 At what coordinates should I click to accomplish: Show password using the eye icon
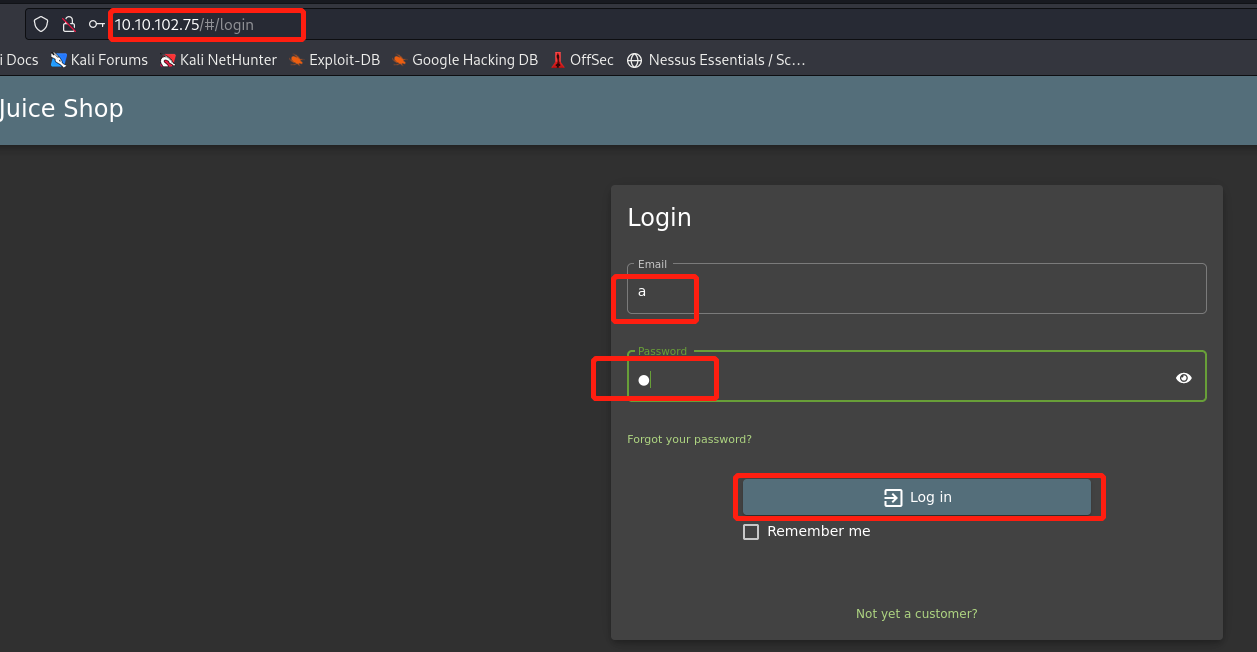click(1184, 378)
